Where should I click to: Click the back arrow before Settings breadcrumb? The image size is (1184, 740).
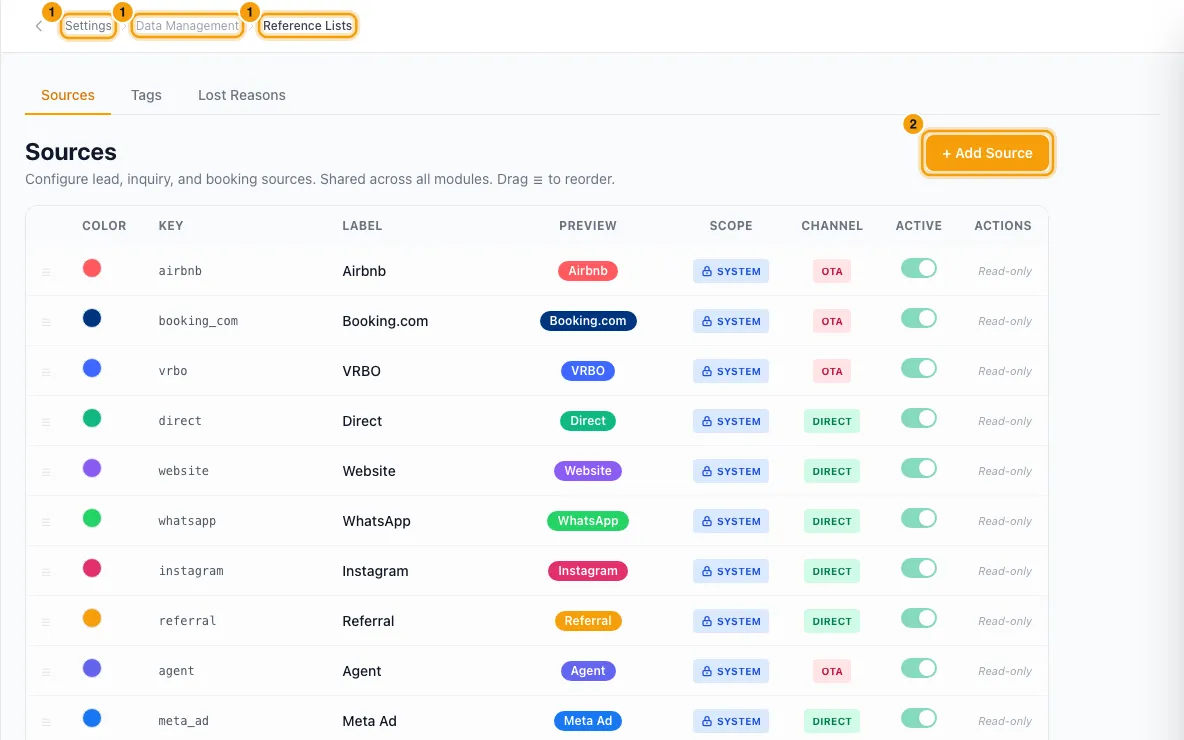39,26
